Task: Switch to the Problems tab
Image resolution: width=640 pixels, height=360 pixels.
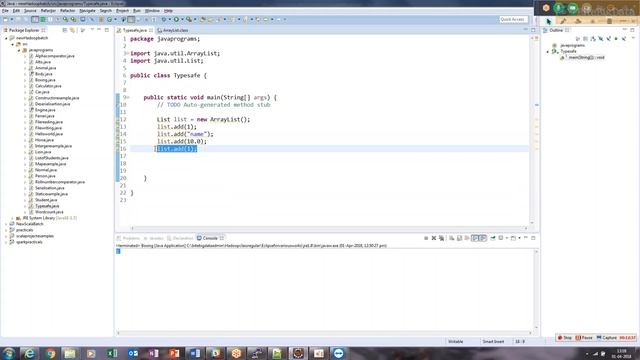Action: 128,238
